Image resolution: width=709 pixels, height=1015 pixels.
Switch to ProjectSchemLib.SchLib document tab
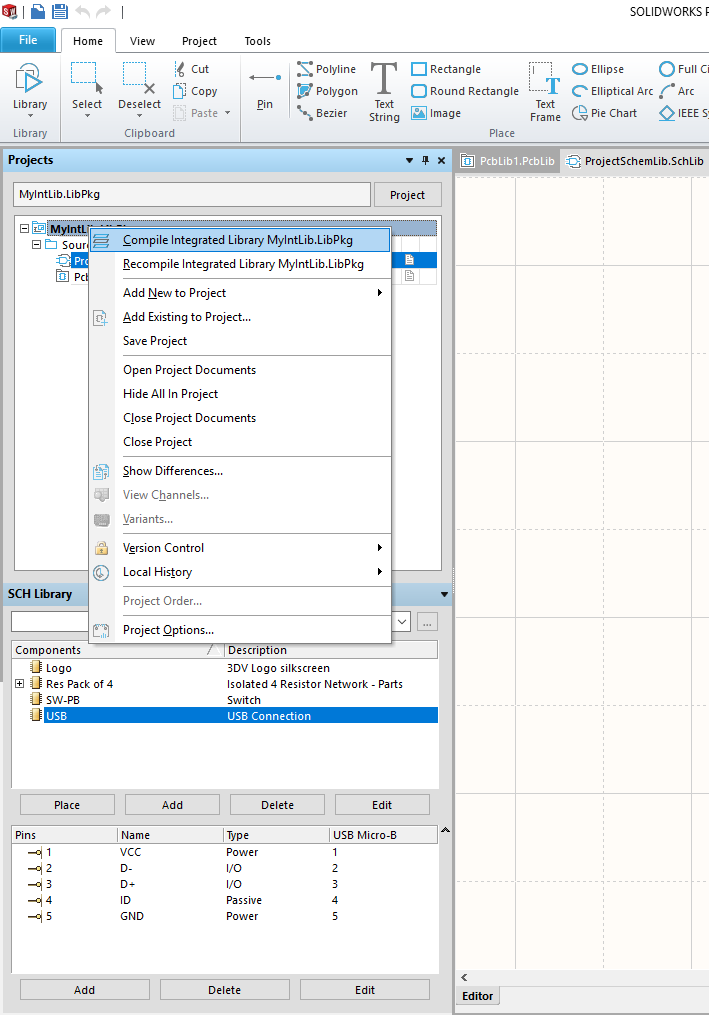point(635,161)
